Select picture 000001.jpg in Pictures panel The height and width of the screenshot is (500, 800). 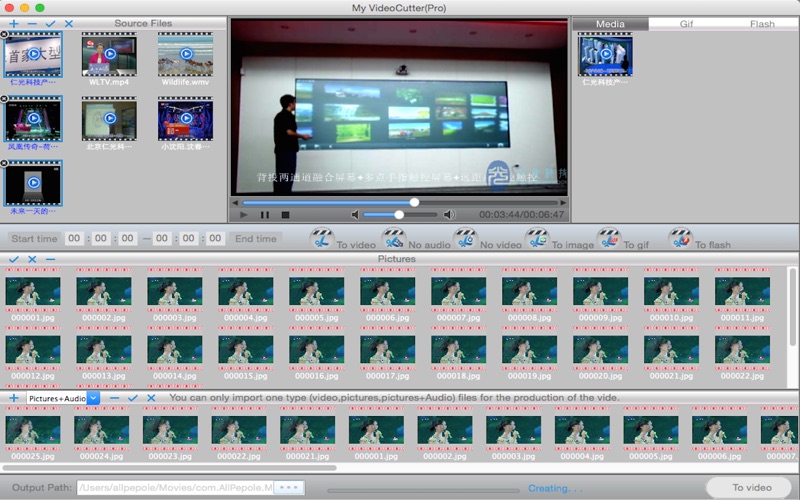pyautogui.click(x=33, y=292)
